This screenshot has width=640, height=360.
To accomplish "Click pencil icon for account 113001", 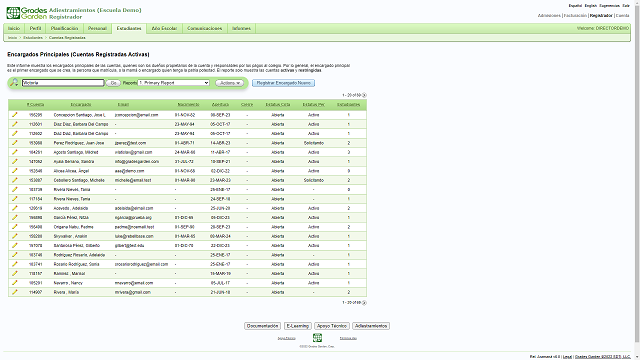I will [15, 124].
